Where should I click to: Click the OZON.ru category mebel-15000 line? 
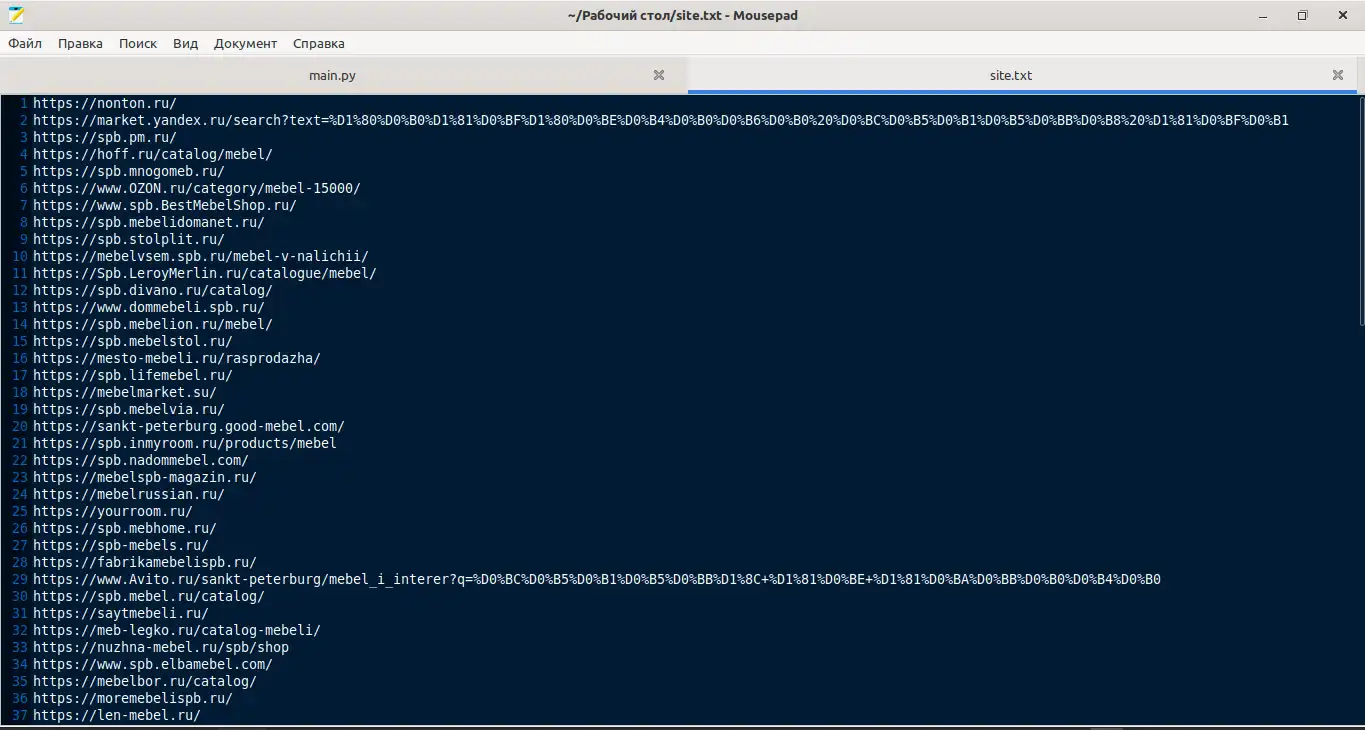click(x=197, y=188)
